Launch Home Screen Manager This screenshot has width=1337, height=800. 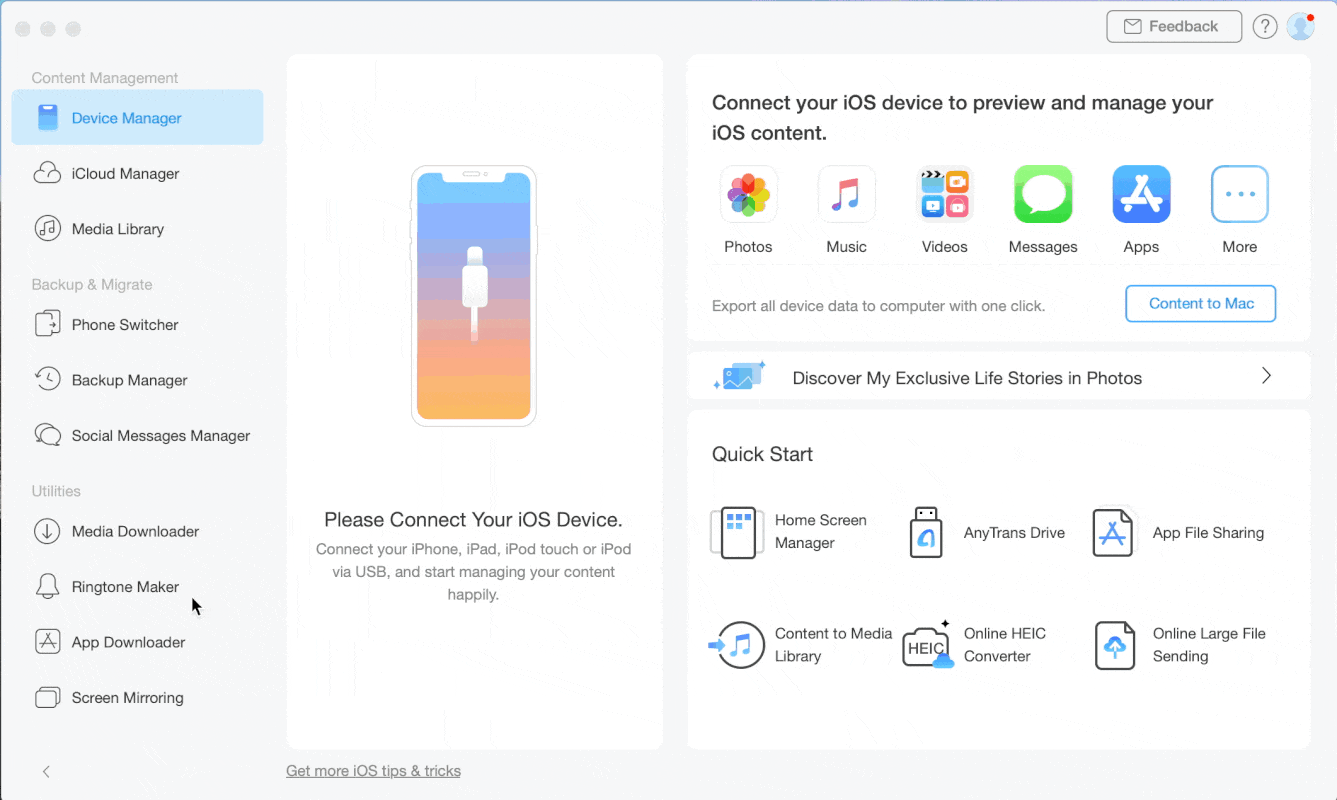click(790, 532)
